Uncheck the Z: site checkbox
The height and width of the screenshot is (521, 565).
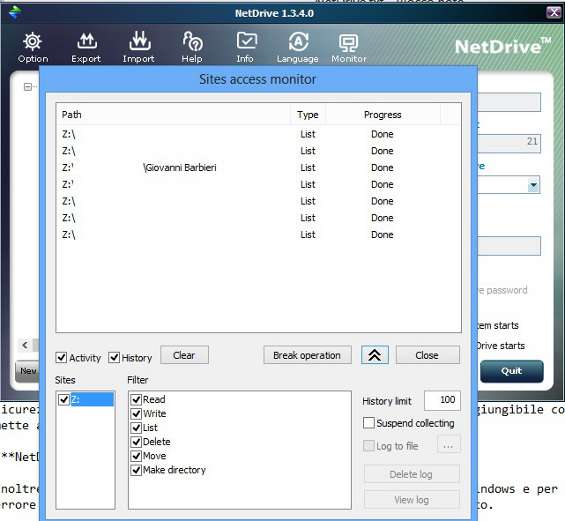64,400
